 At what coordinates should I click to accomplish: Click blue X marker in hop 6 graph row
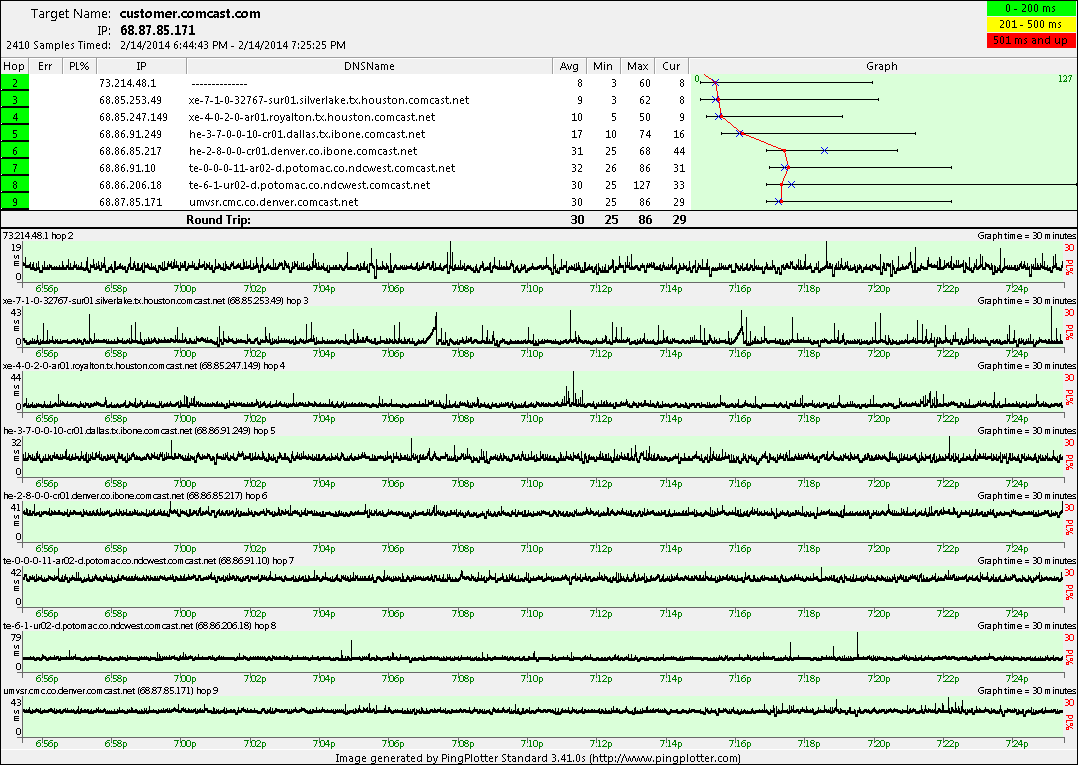tap(824, 150)
